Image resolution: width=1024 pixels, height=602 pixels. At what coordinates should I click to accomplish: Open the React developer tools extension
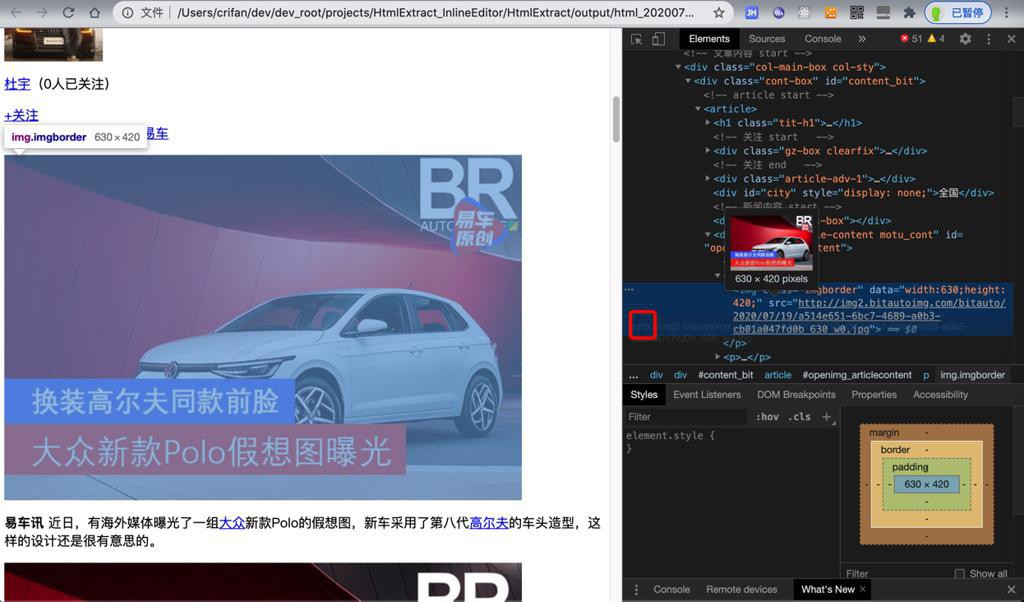pyautogui.click(x=805, y=12)
